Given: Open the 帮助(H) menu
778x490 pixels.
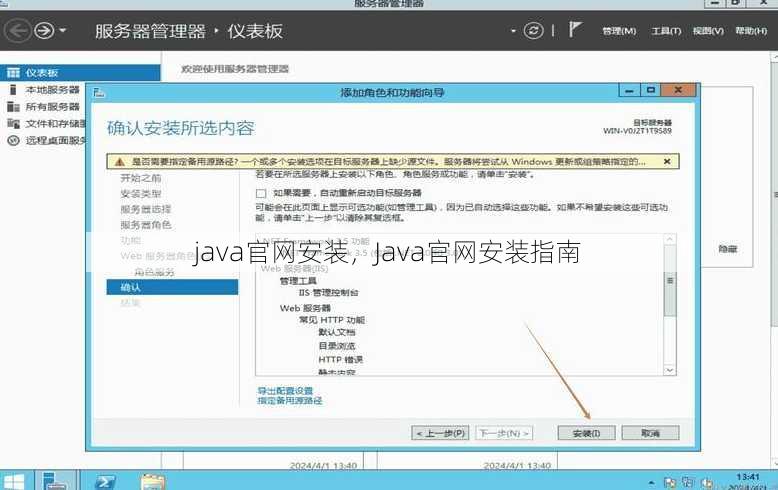Looking at the screenshot, I should pos(751,31).
